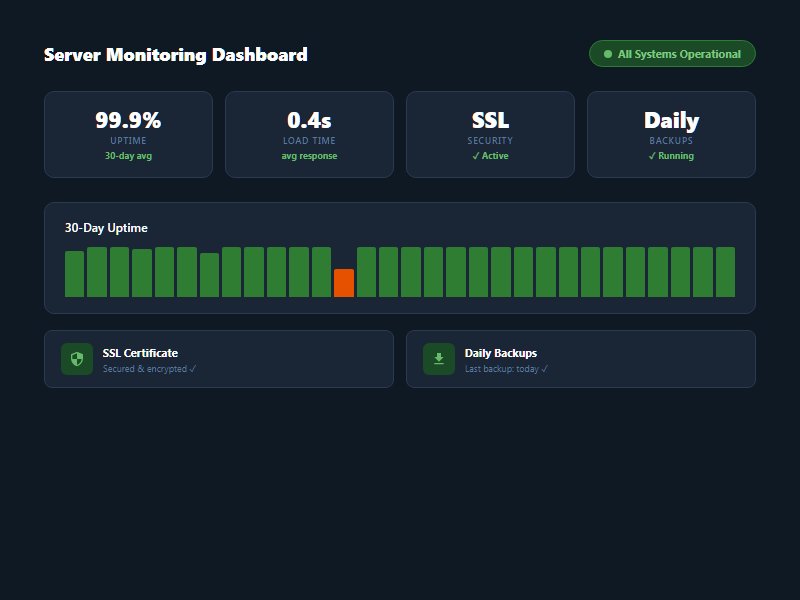800x600 pixels.
Task: Click the last bar of the uptime chart
Action: [725, 272]
